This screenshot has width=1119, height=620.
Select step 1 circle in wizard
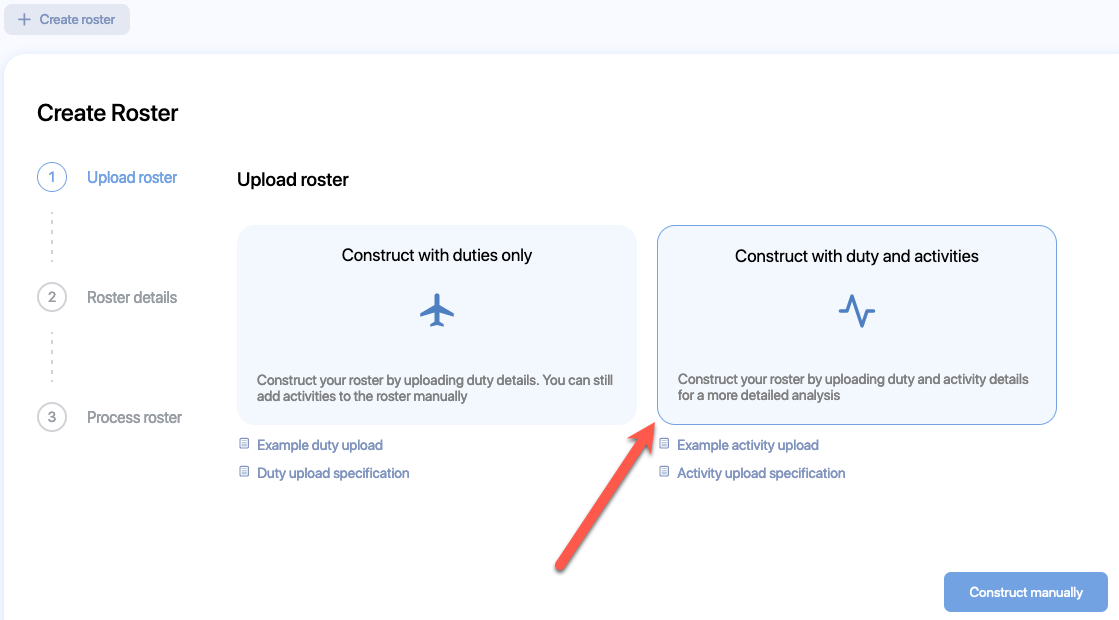point(52,177)
